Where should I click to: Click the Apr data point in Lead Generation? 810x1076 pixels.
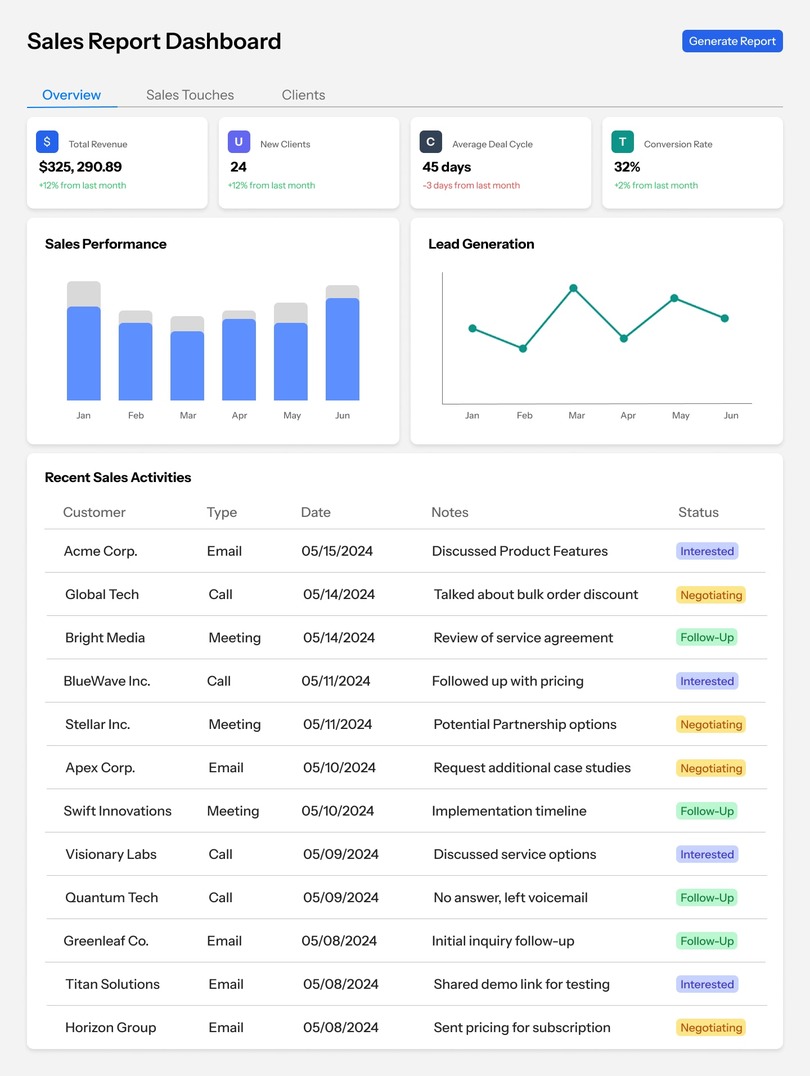[x=624, y=338]
